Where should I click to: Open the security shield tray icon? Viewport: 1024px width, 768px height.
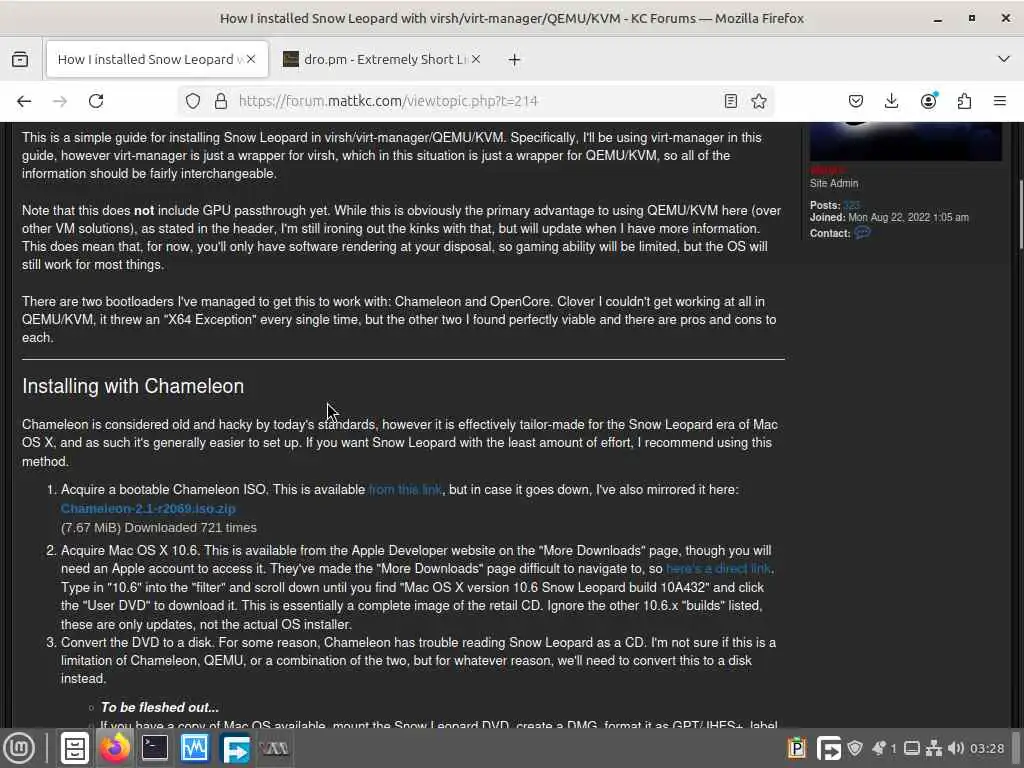[855, 748]
